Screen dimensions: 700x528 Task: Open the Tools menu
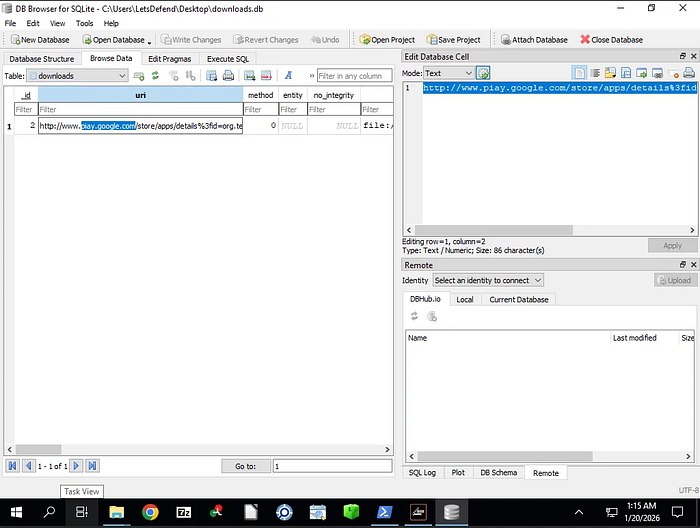[84, 23]
